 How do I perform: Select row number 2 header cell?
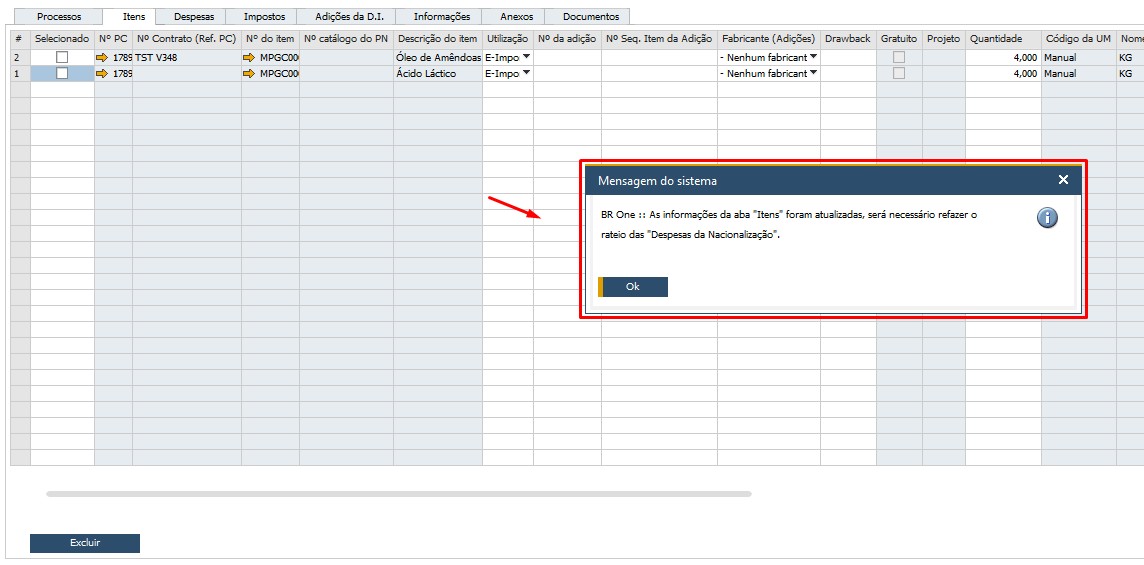coord(20,57)
